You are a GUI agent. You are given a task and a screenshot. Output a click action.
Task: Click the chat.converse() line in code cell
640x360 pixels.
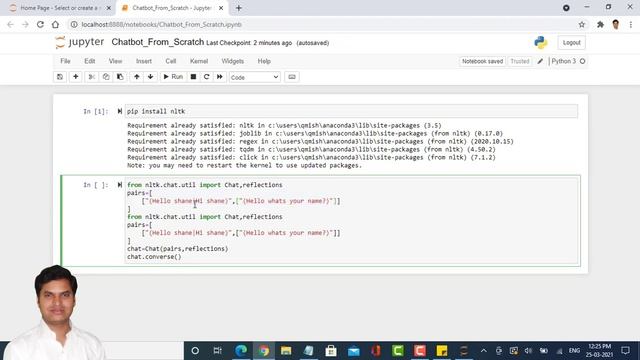point(154,257)
